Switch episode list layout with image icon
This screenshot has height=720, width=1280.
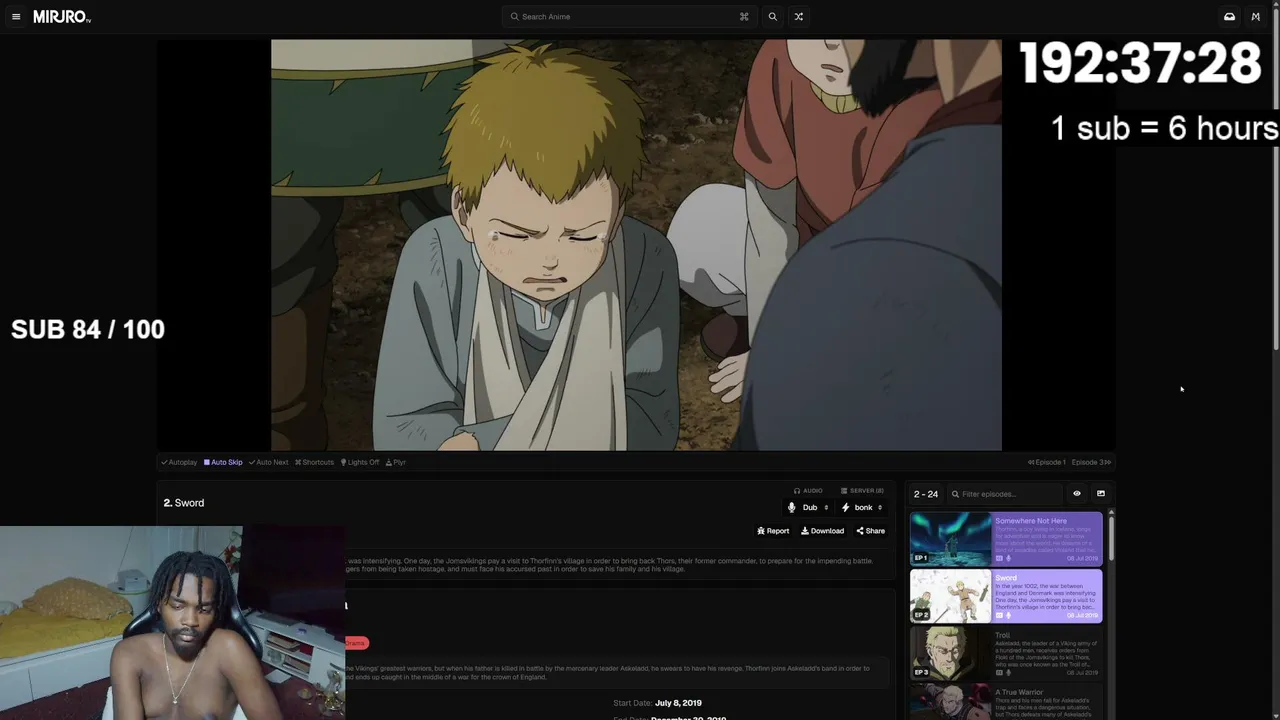click(x=1101, y=494)
